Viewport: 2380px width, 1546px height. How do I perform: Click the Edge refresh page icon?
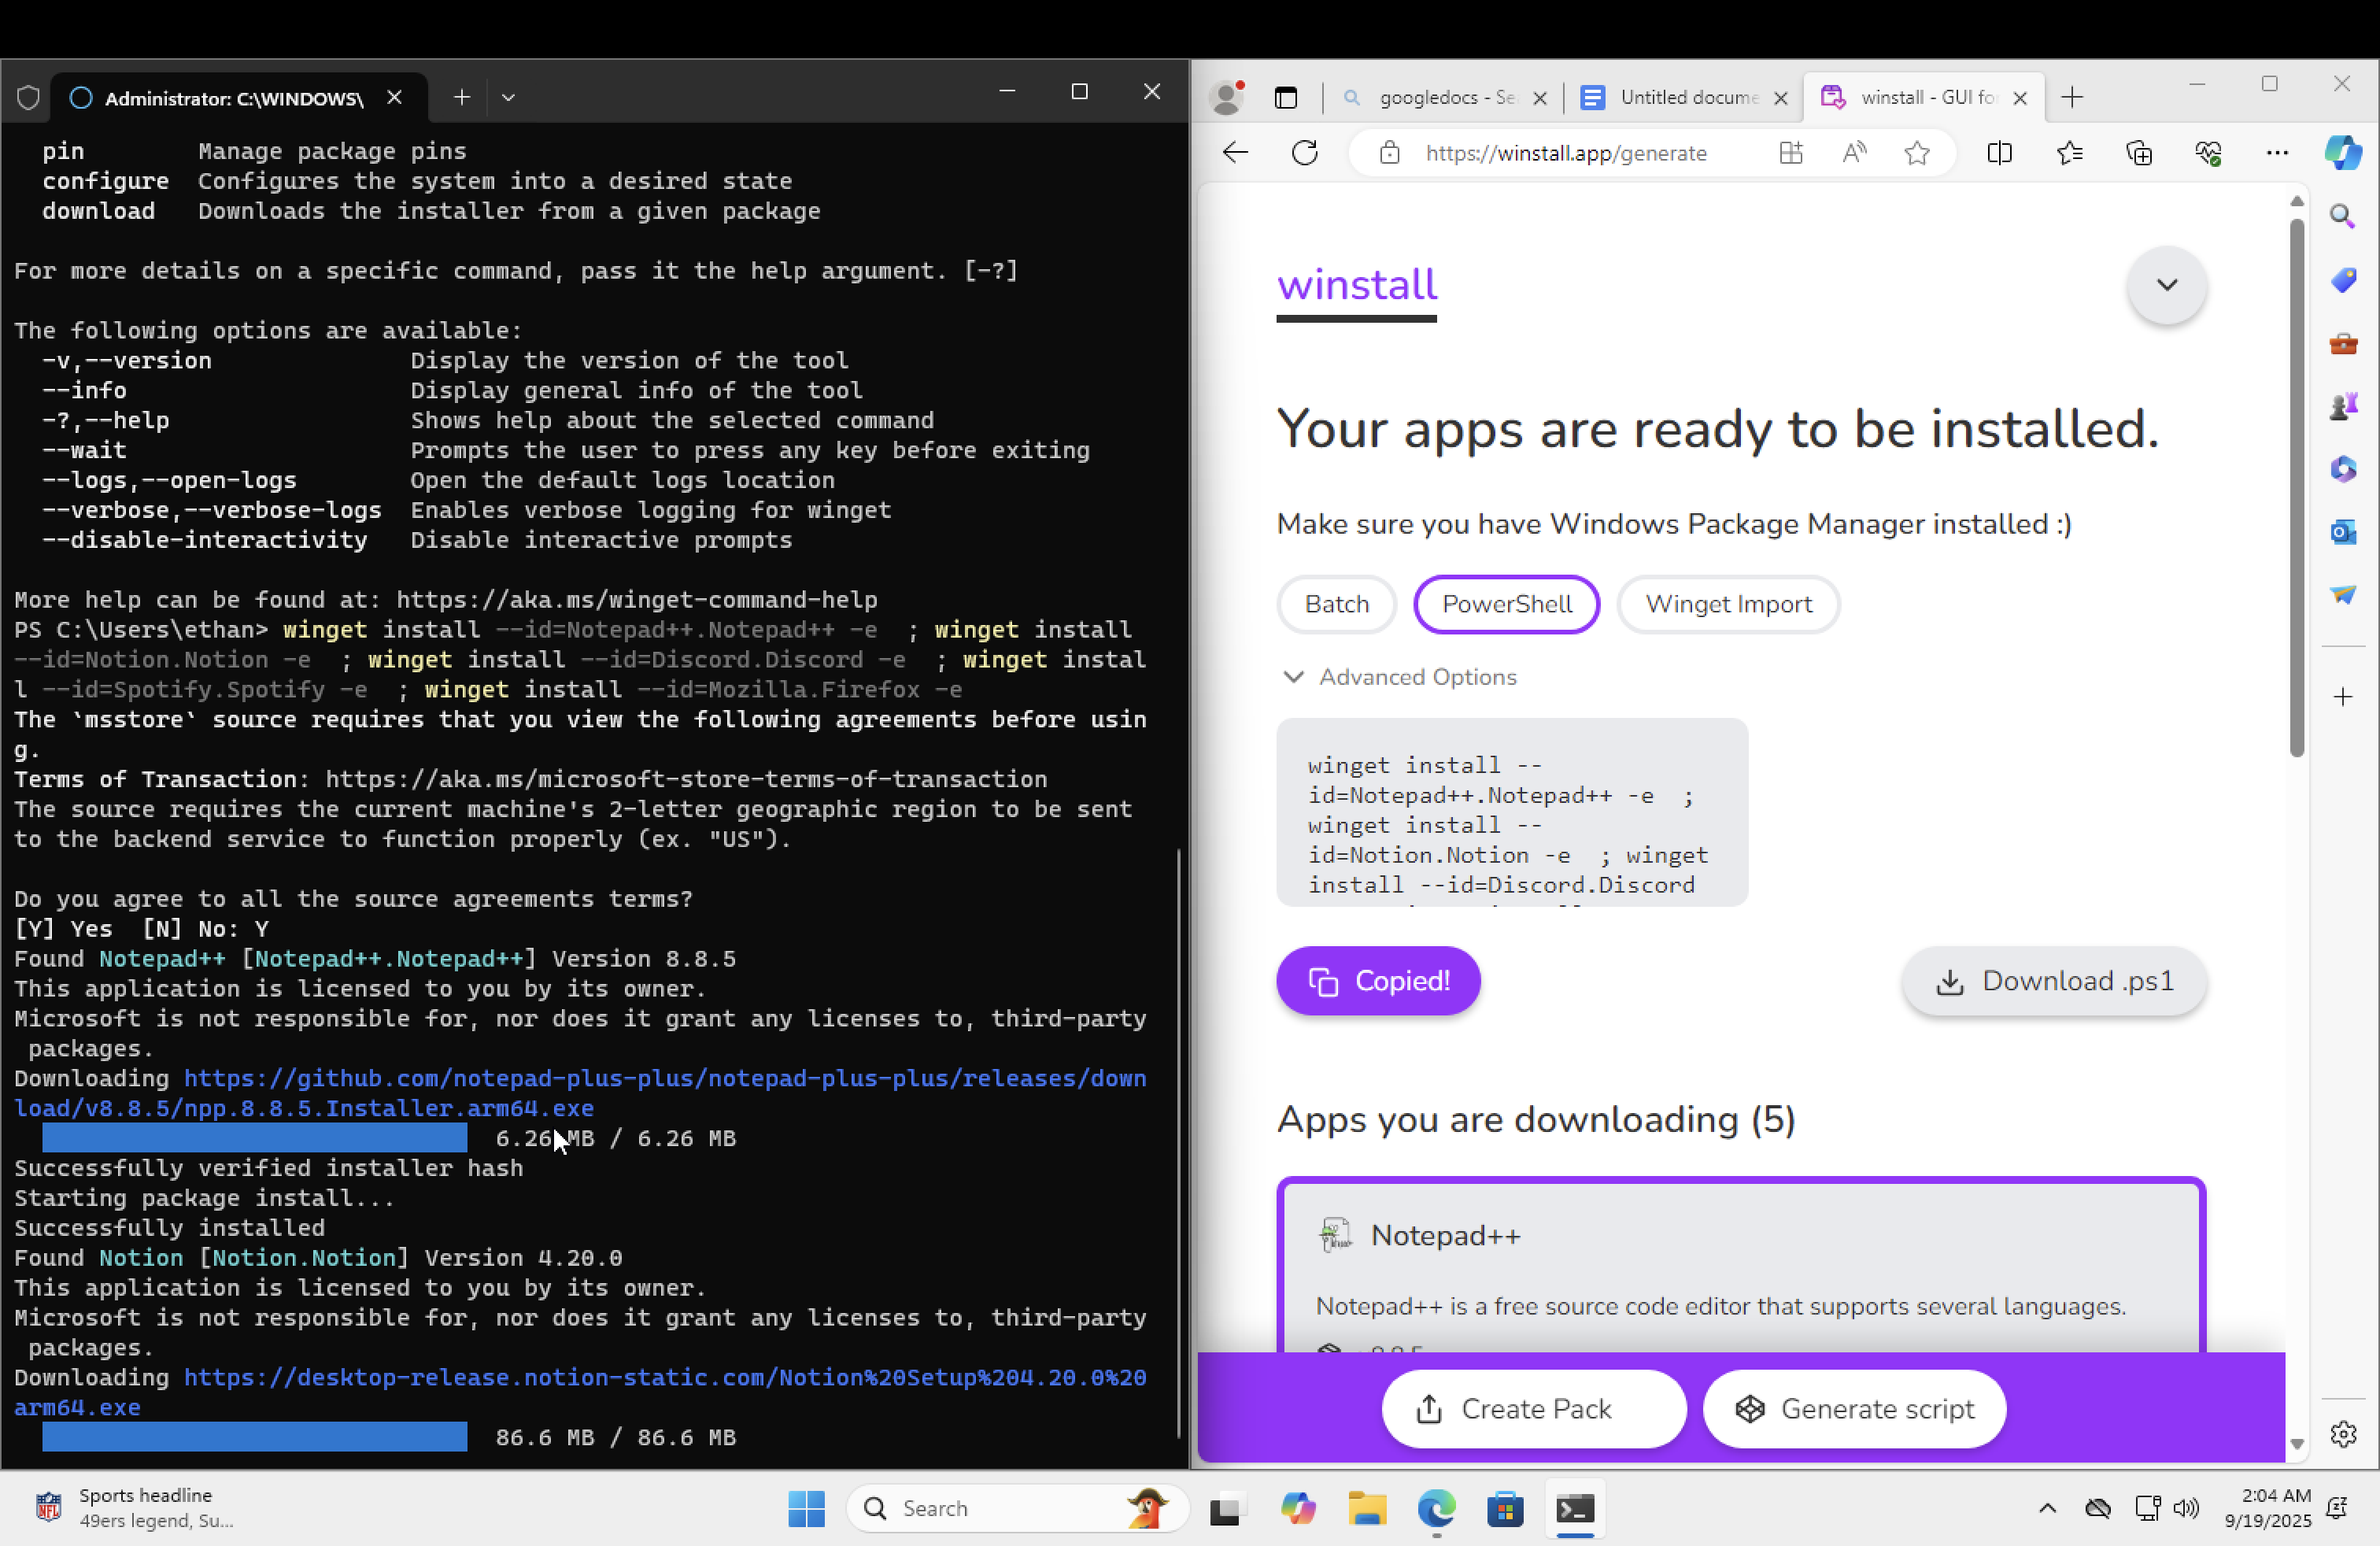point(1305,153)
